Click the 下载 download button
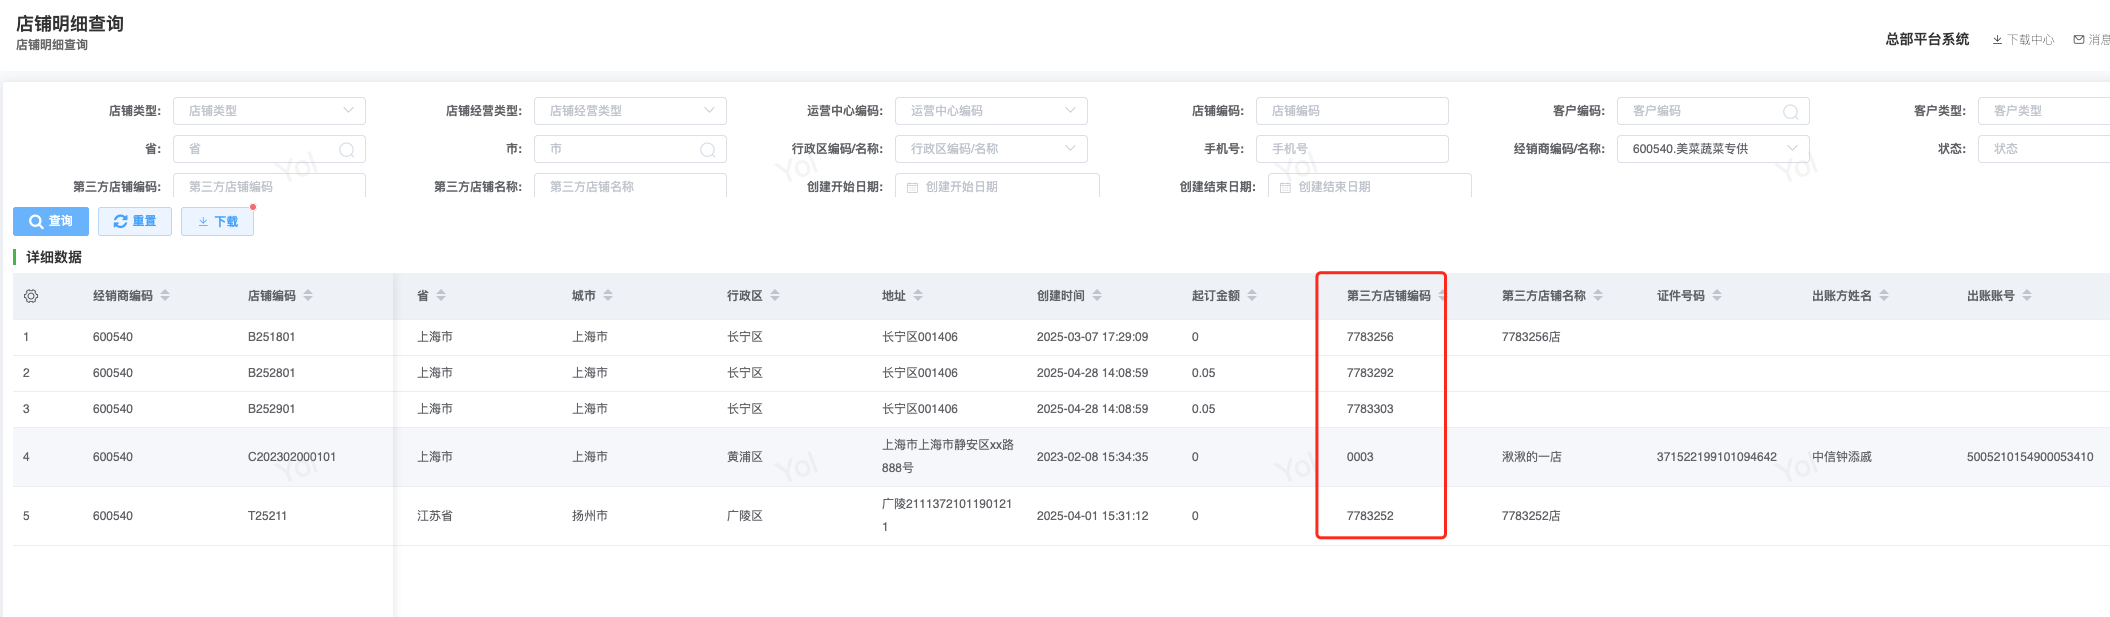This screenshot has height=617, width=2110. (x=217, y=221)
